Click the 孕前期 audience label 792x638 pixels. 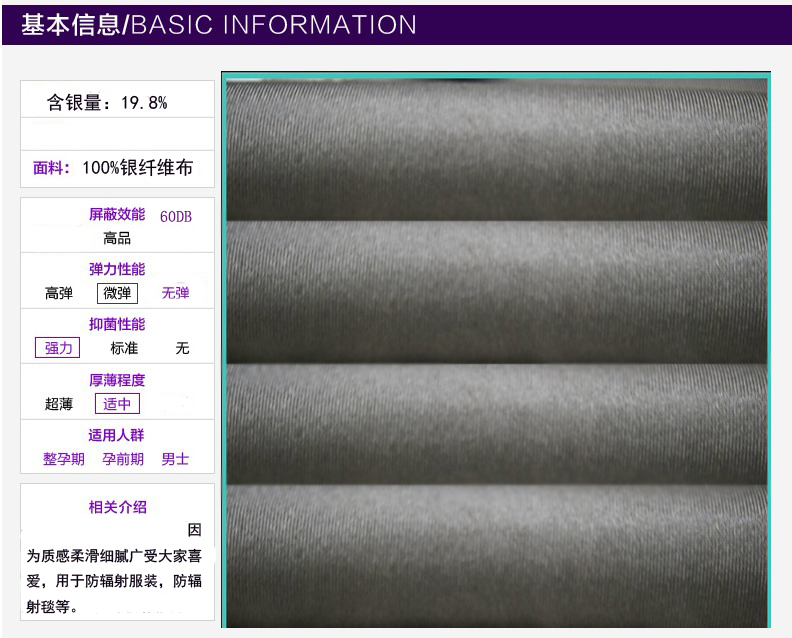[x=123, y=459]
